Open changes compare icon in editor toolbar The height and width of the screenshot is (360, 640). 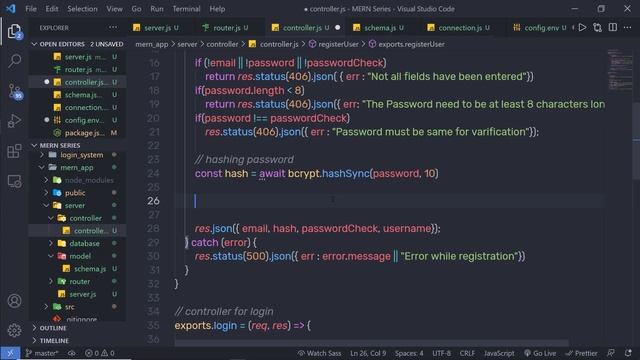tap(598, 28)
